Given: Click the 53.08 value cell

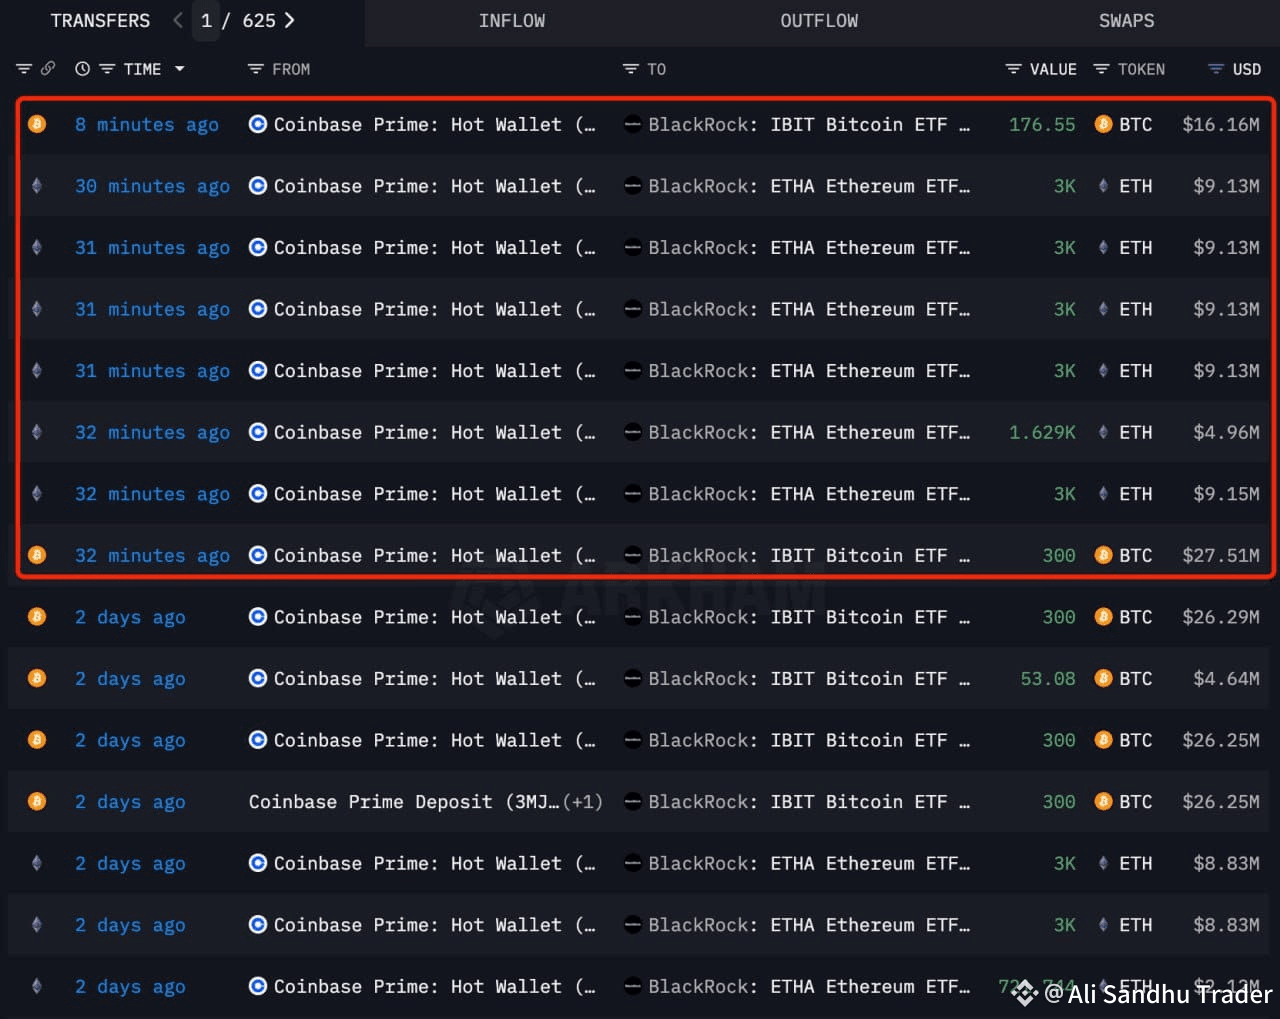Looking at the screenshot, I should [1048, 678].
